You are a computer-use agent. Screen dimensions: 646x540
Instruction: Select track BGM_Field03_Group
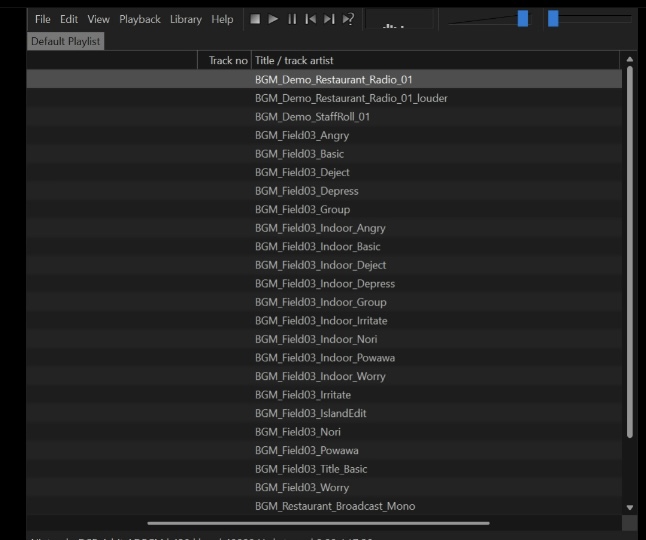(324, 209)
